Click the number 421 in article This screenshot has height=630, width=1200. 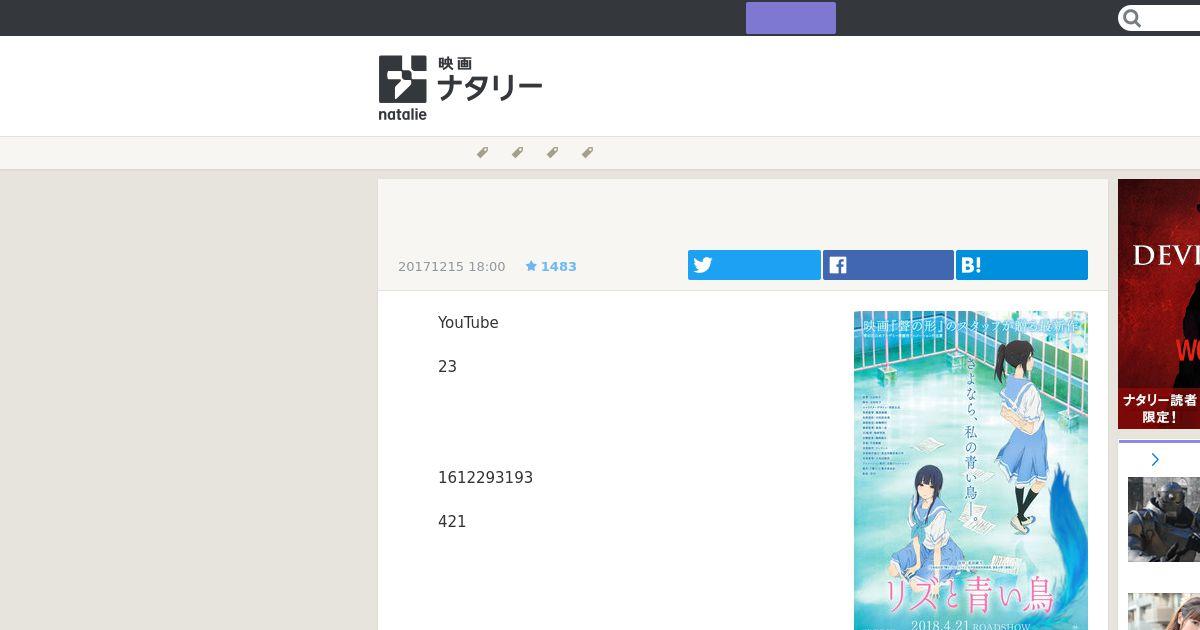tap(452, 522)
